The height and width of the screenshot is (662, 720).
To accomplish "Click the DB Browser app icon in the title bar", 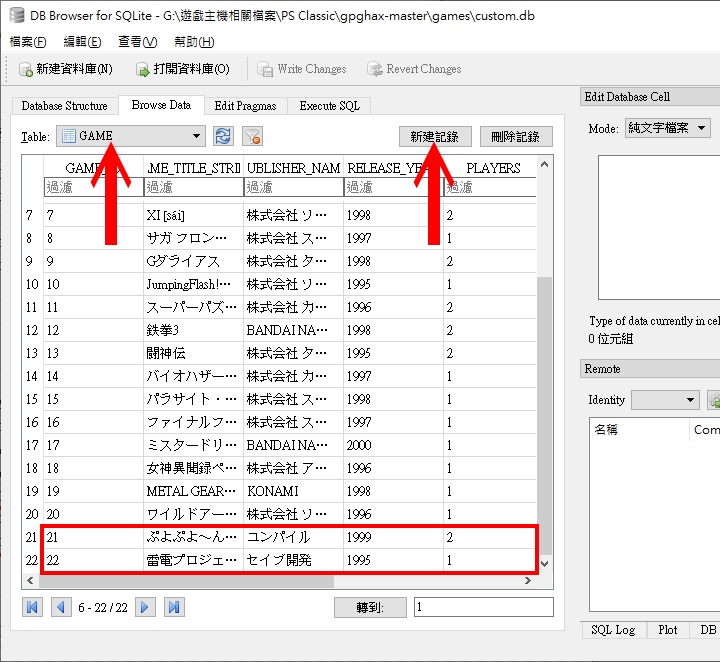I will tap(17, 16).
